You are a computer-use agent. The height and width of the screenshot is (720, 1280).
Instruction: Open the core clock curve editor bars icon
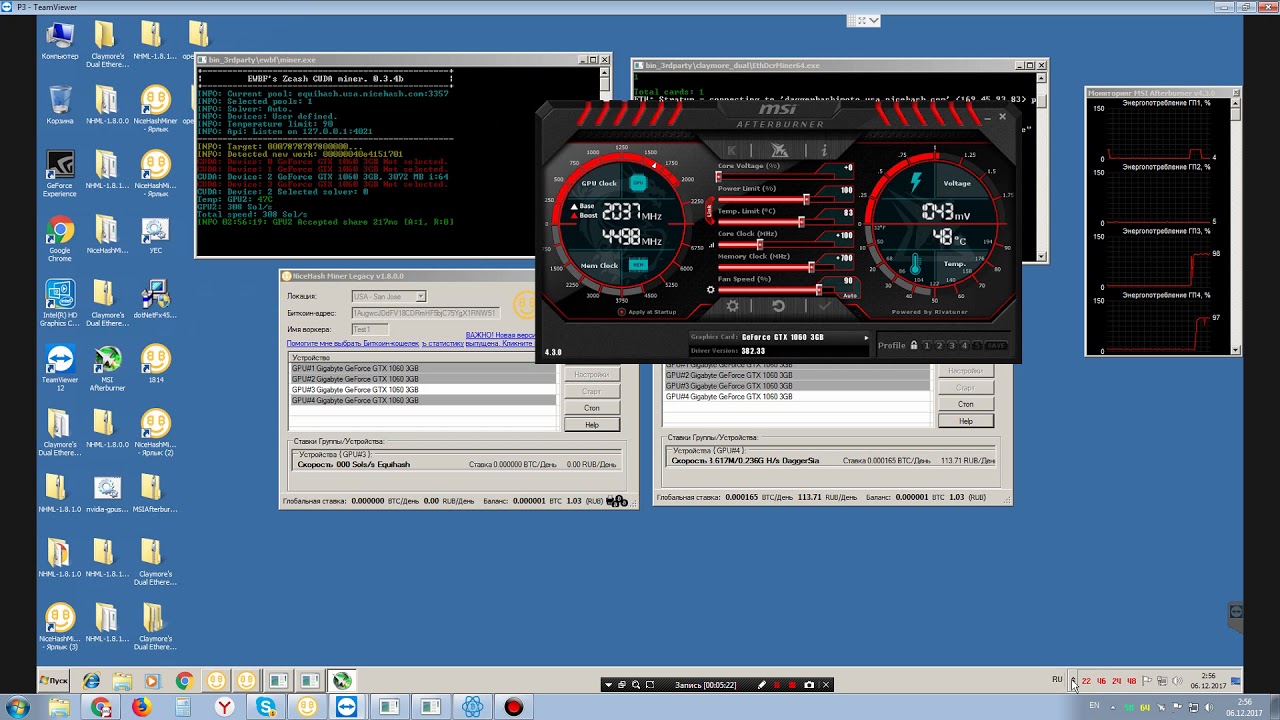click(x=711, y=245)
